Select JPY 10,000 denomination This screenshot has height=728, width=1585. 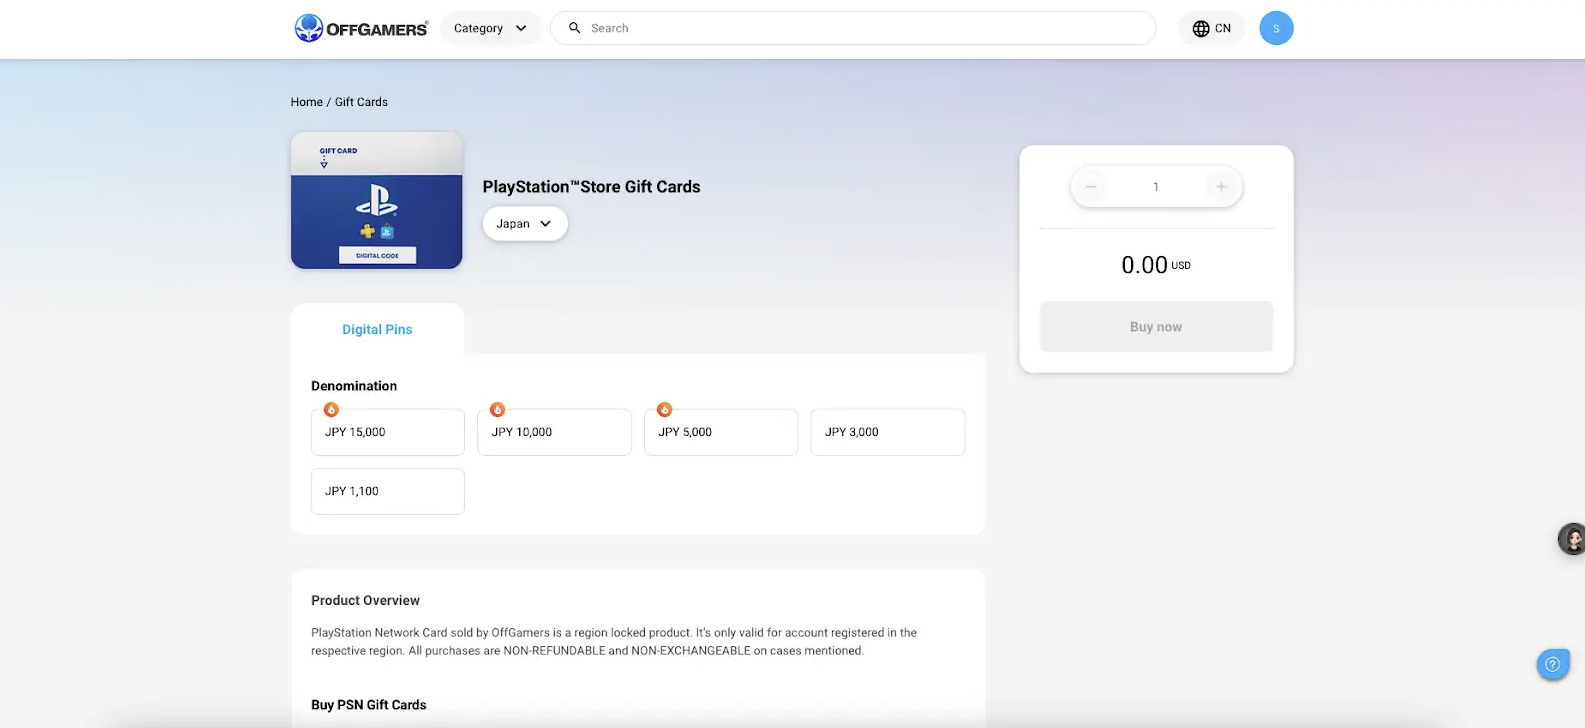tap(555, 432)
